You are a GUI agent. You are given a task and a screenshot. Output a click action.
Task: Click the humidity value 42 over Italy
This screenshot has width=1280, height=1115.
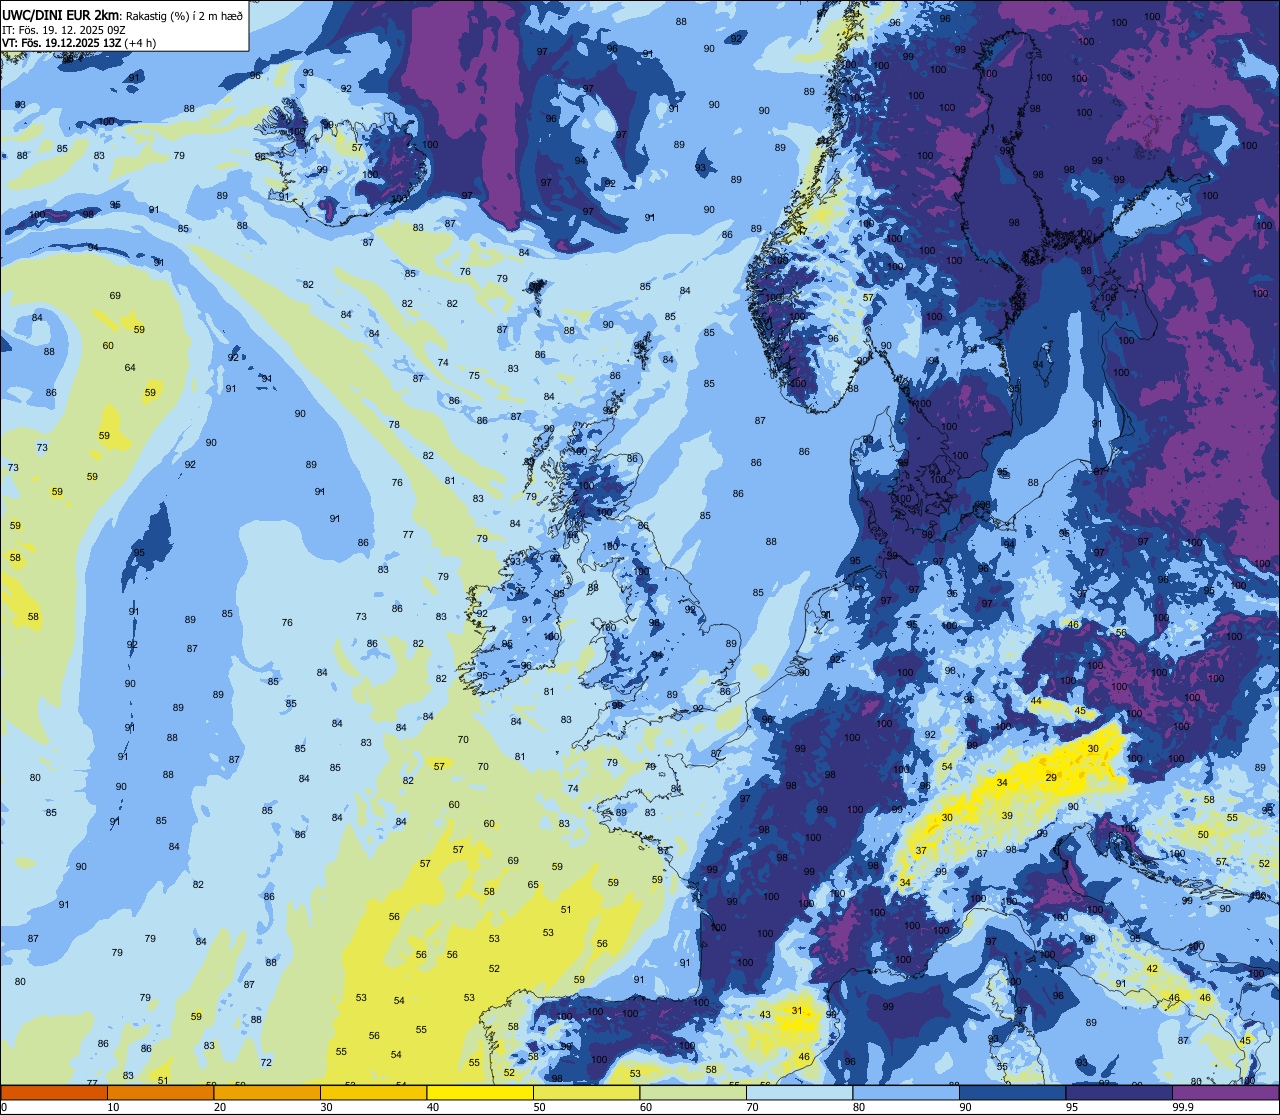point(1152,968)
